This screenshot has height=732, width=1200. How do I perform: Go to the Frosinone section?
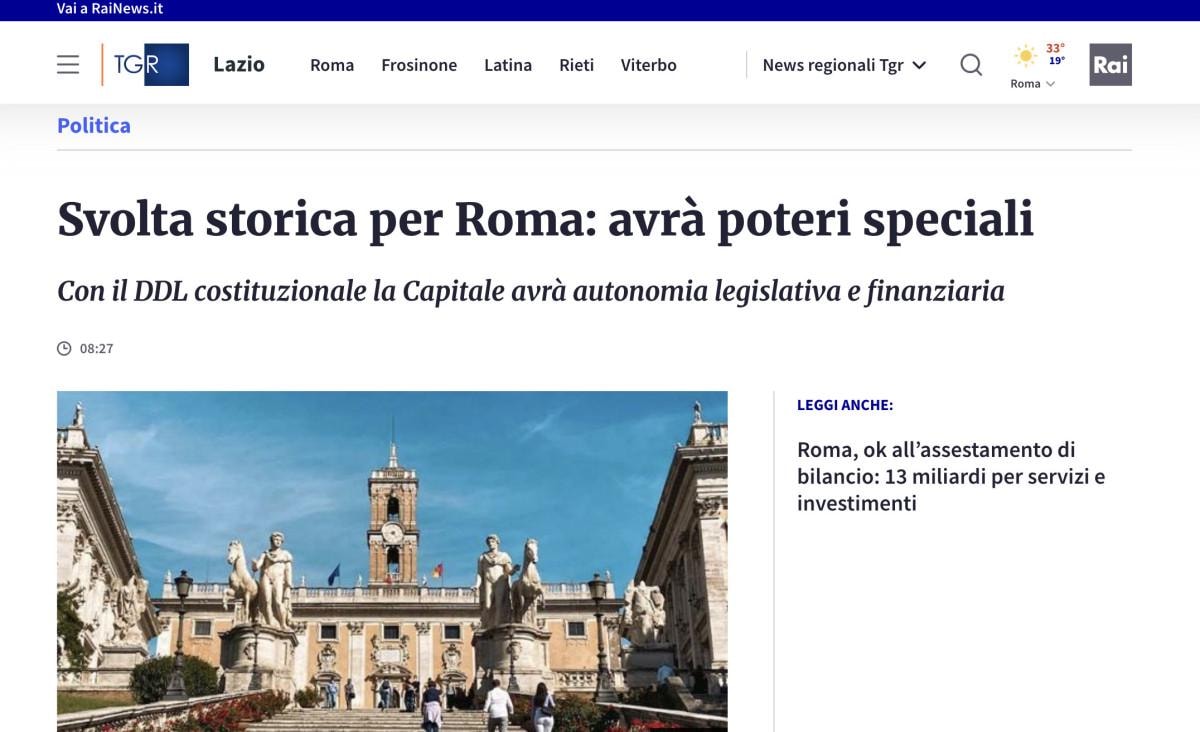(x=419, y=65)
